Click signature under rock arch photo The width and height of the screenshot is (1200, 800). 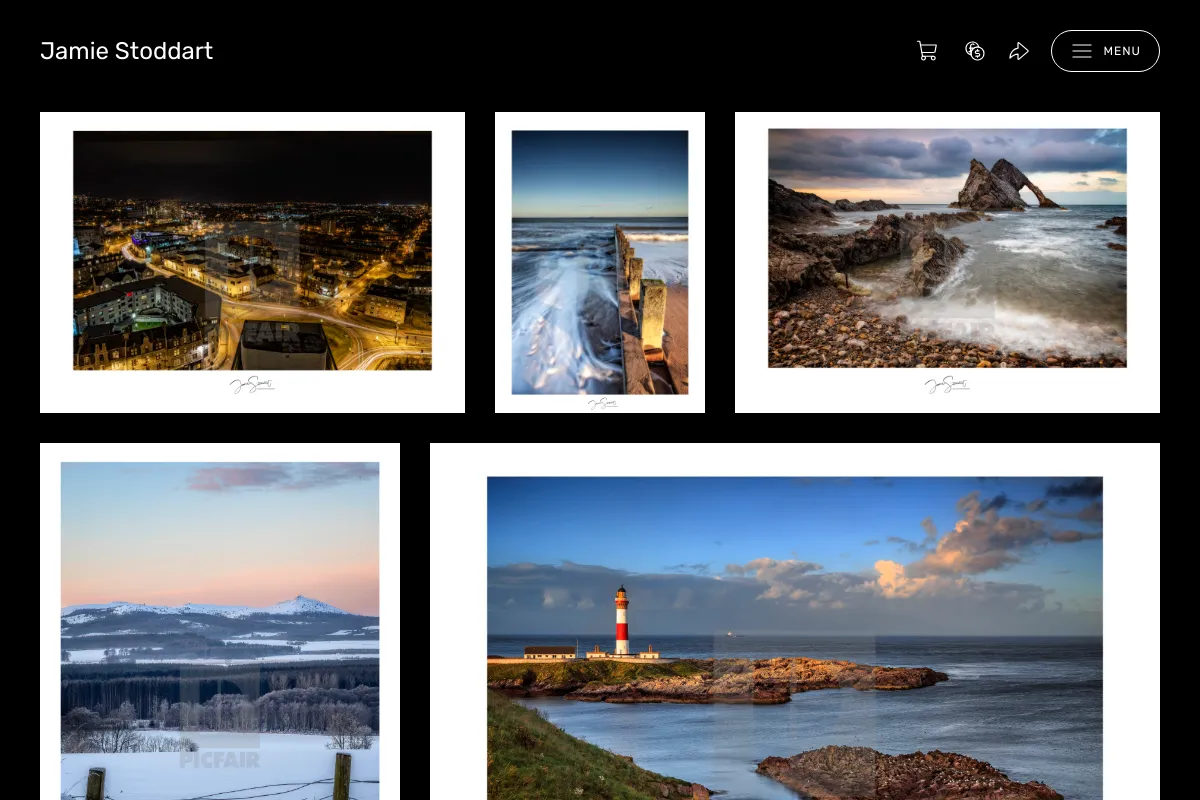point(947,384)
